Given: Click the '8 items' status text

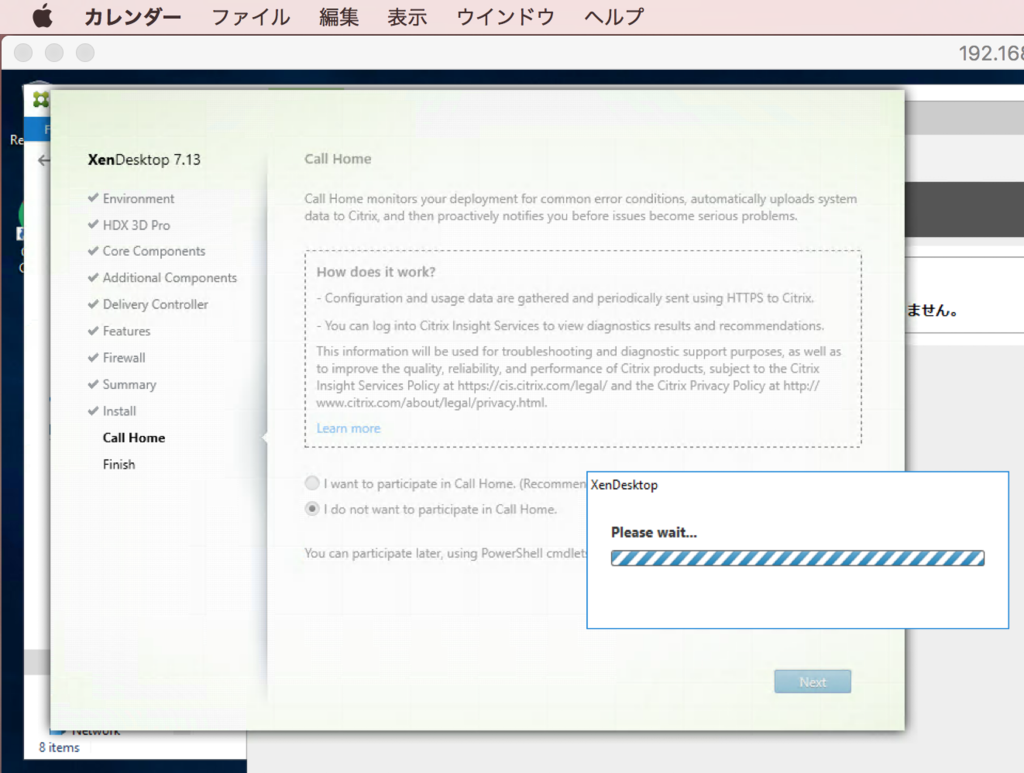Looking at the screenshot, I should coord(59,748).
